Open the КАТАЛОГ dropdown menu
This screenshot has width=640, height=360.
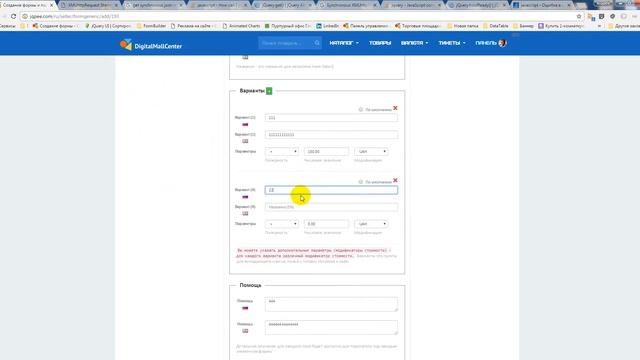(344, 43)
